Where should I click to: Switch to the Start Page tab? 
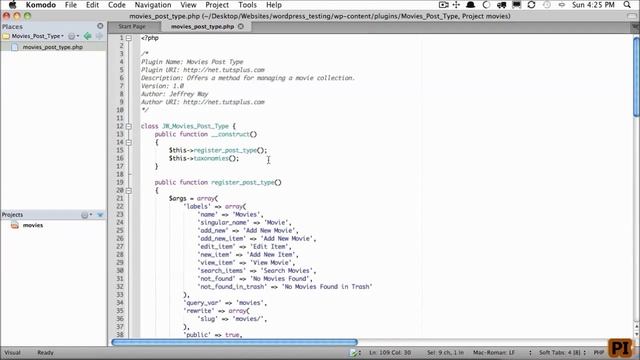pyautogui.click(x=132, y=27)
